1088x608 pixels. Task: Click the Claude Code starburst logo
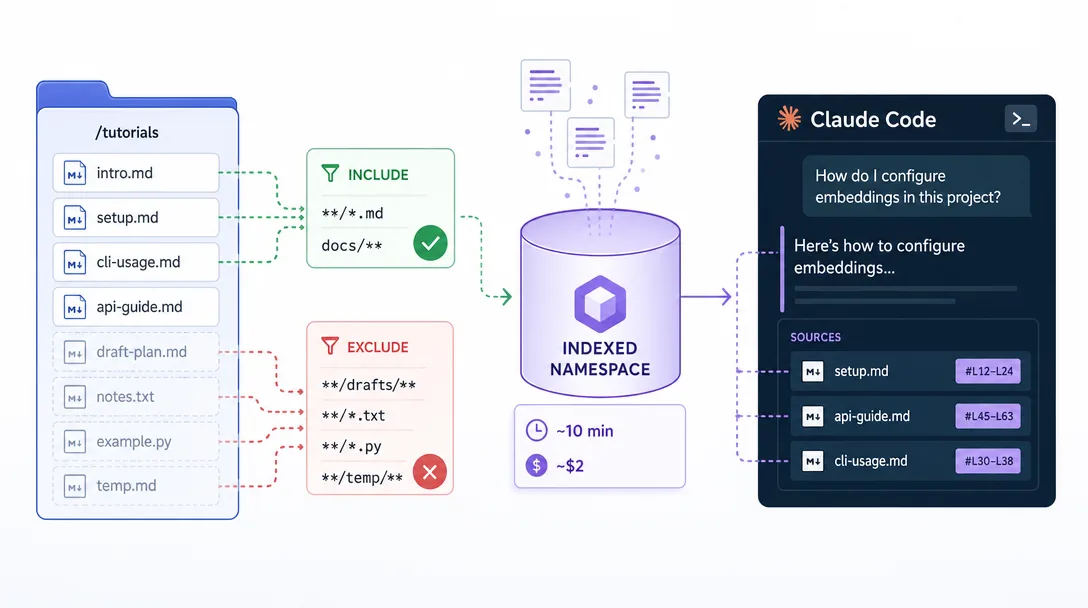(789, 119)
